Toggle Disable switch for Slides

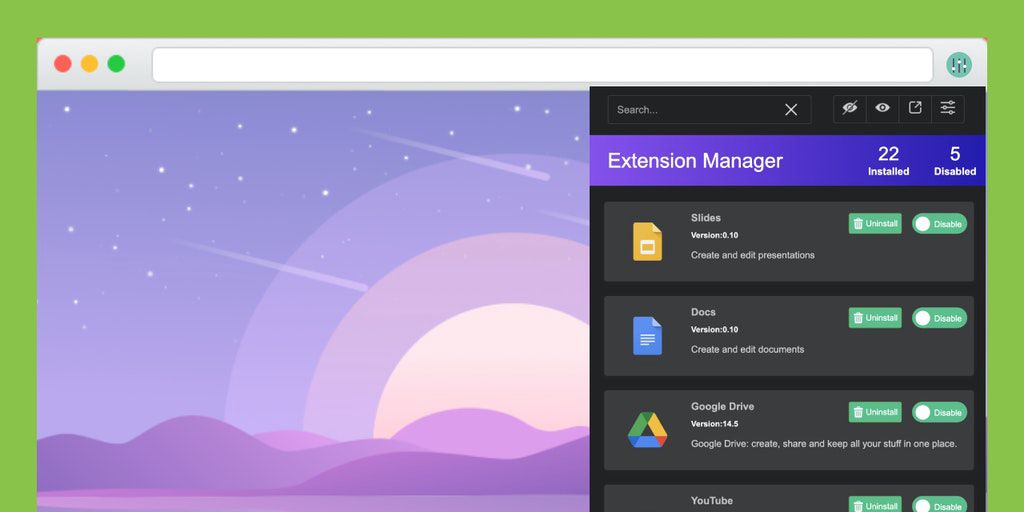point(939,223)
